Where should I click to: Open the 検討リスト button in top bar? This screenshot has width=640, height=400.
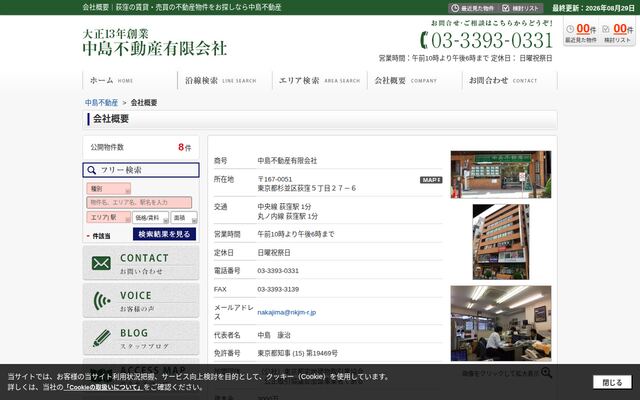(x=521, y=8)
